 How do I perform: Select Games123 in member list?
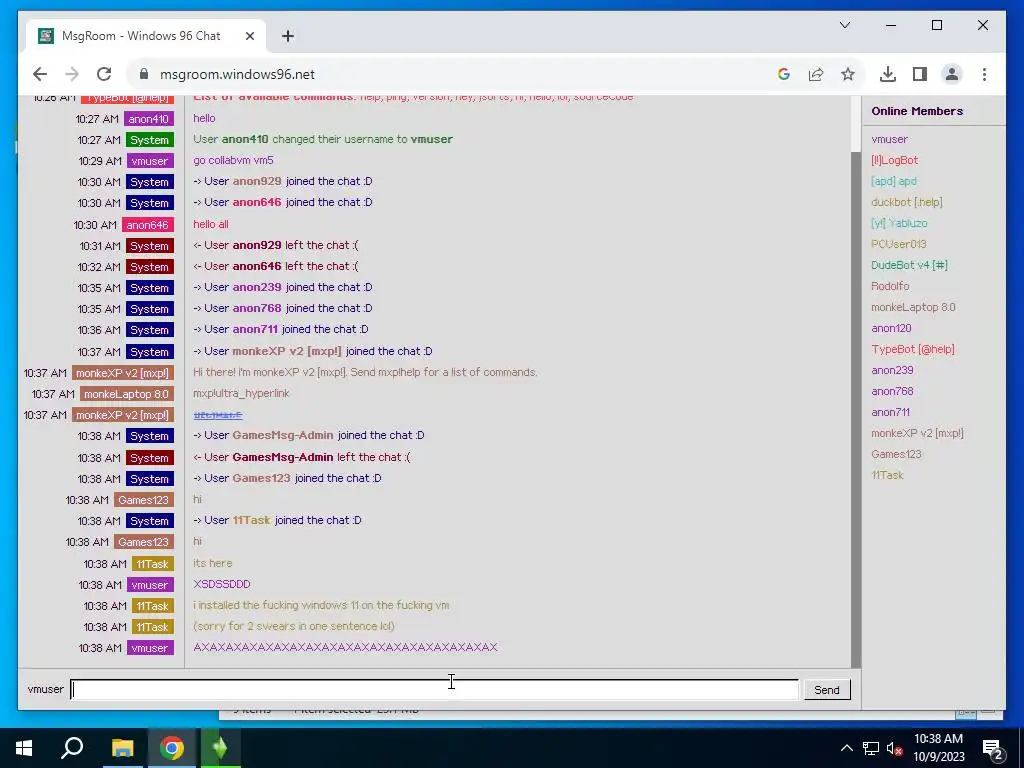coord(896,454)
